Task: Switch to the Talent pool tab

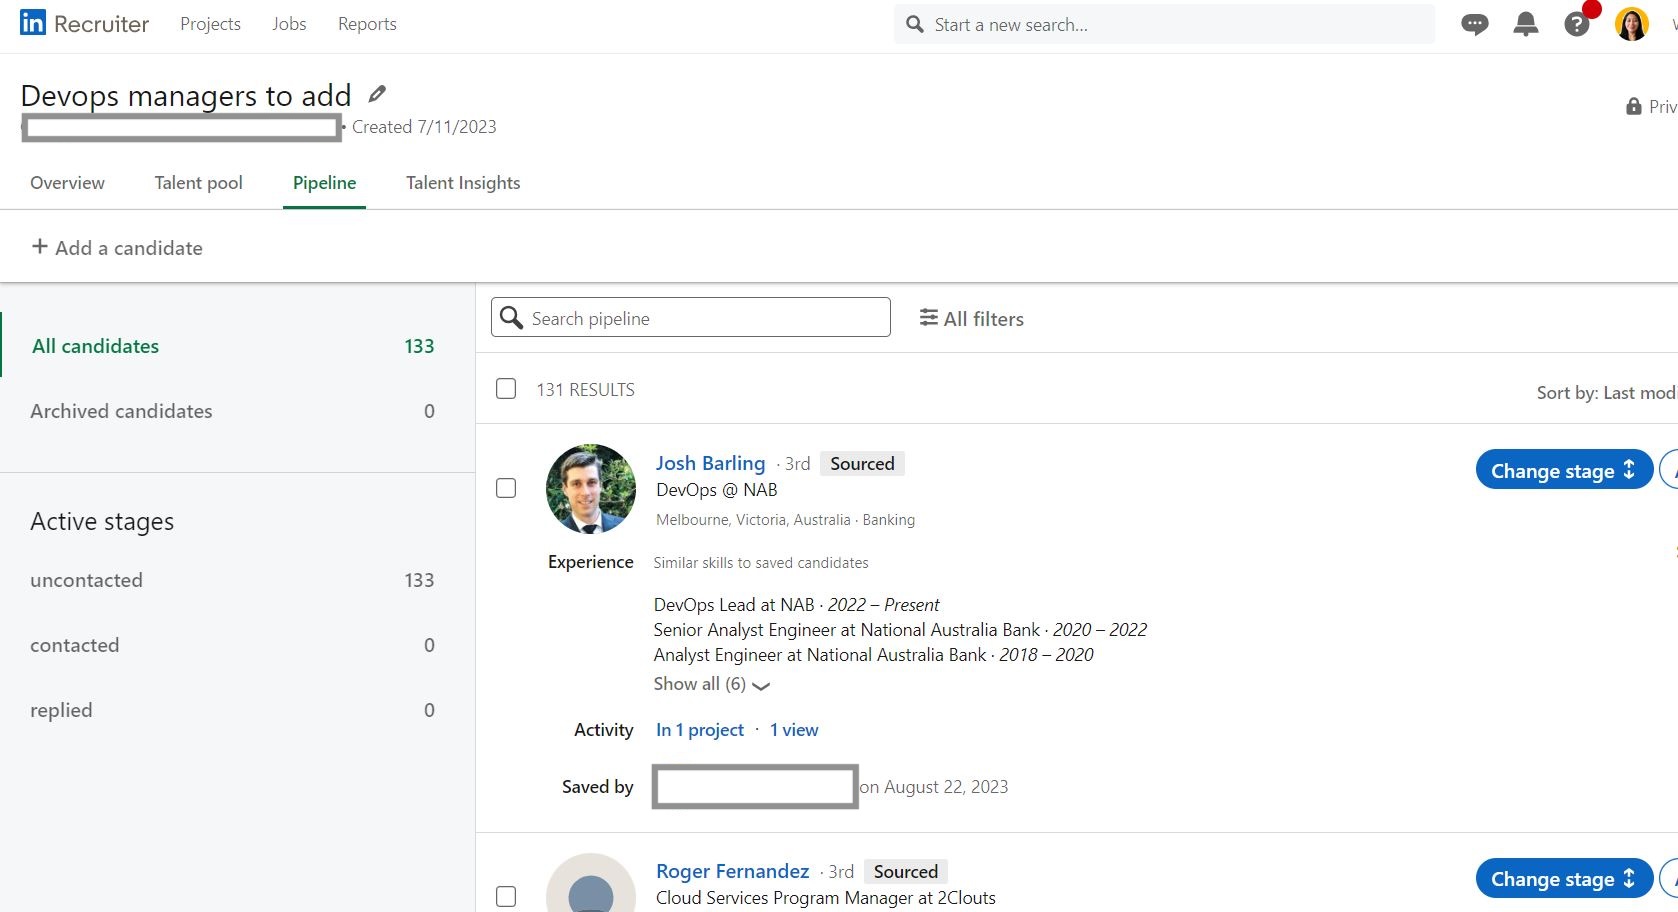Action: (x=198, y=183)
